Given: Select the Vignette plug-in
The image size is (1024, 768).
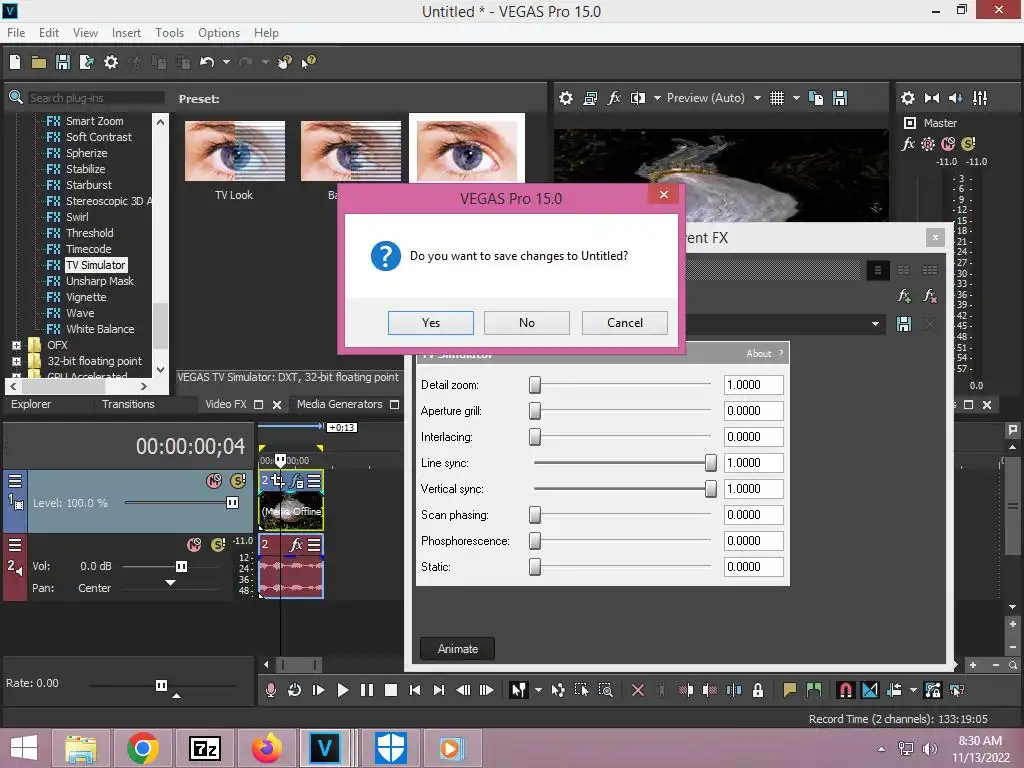Looking at the screenshot, I should (86, 297).
